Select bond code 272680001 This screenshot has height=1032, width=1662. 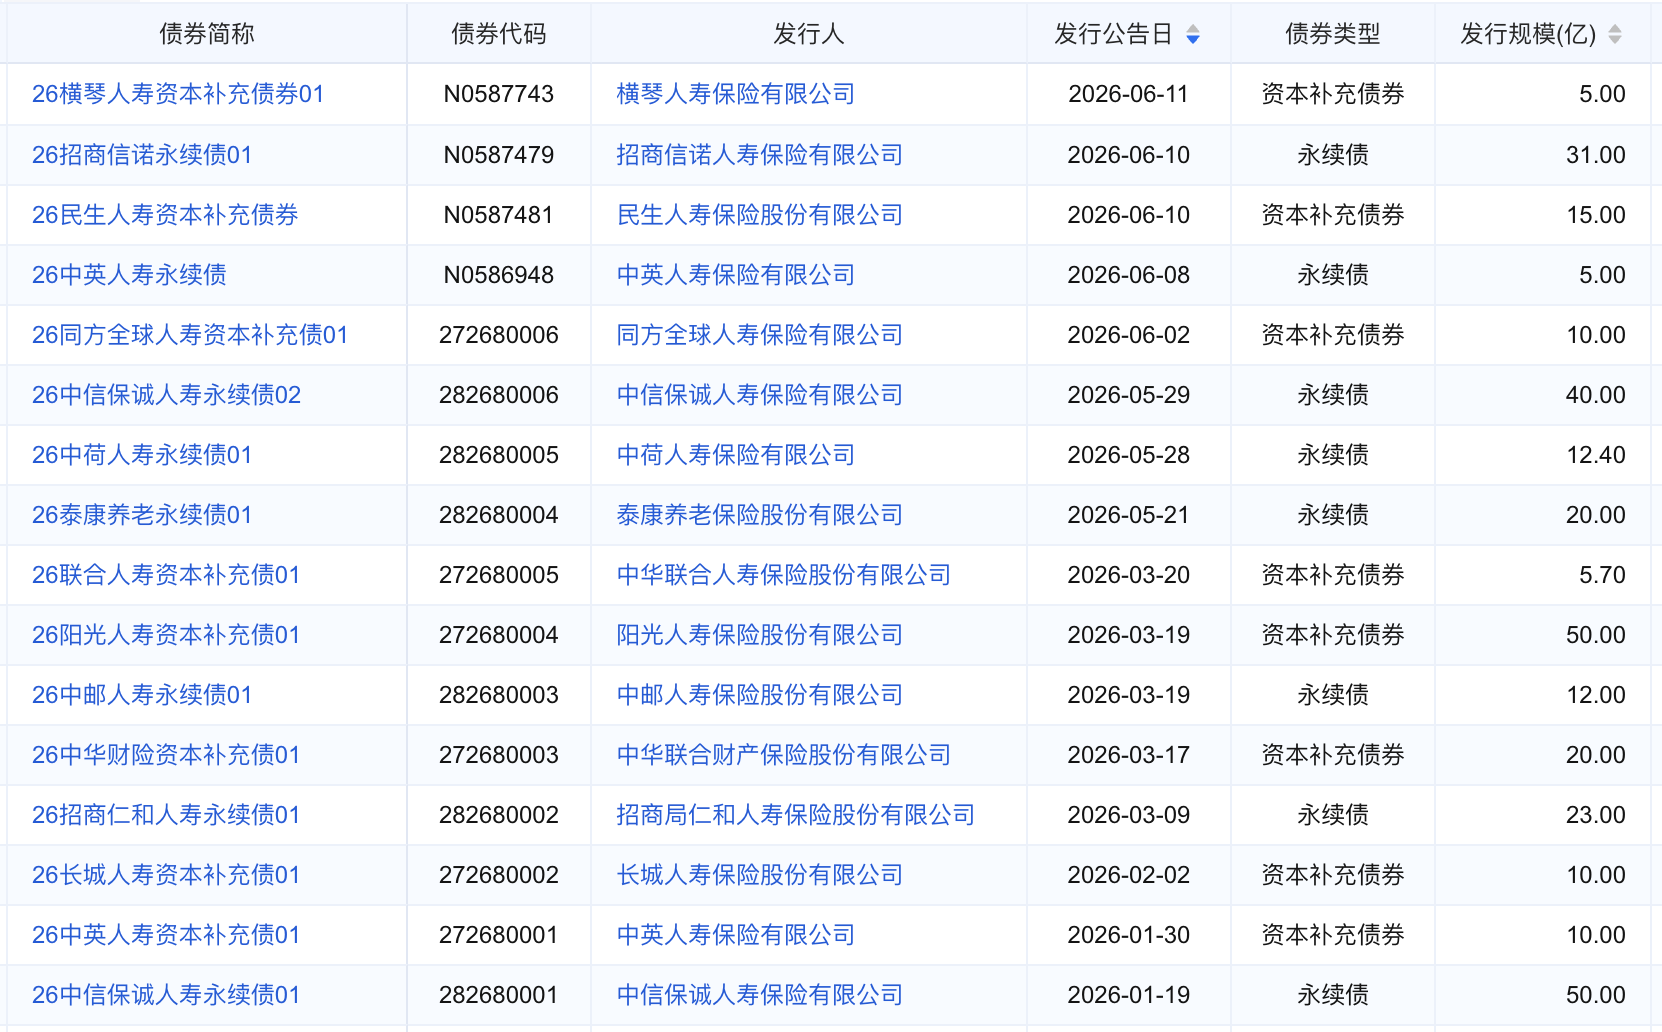pos(499,935)
